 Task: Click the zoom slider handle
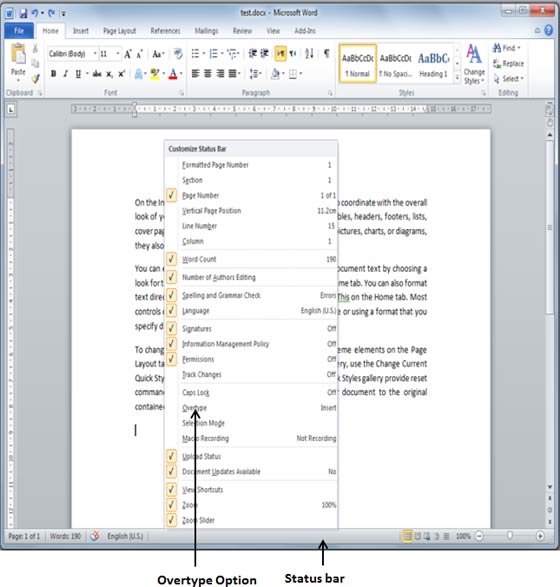point(509,536)
